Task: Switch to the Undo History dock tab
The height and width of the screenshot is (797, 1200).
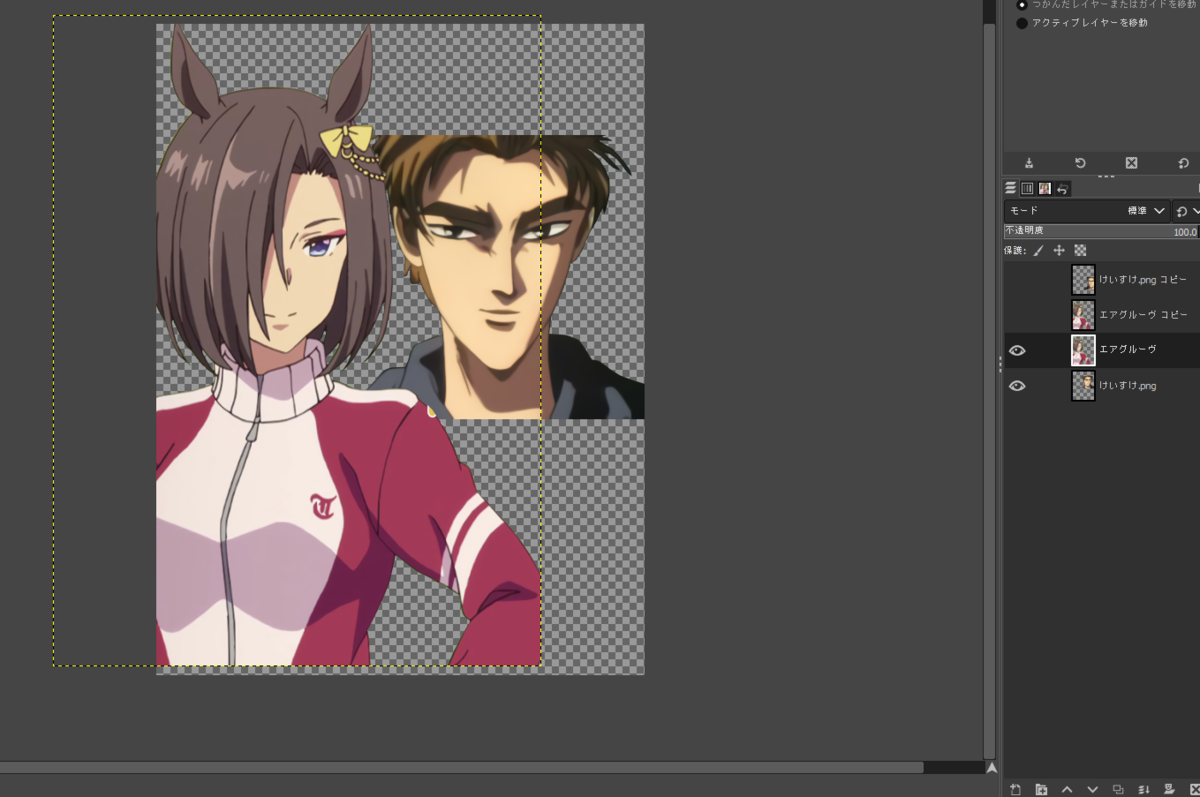Action: pyautogui.click(x=1062, y=188)
